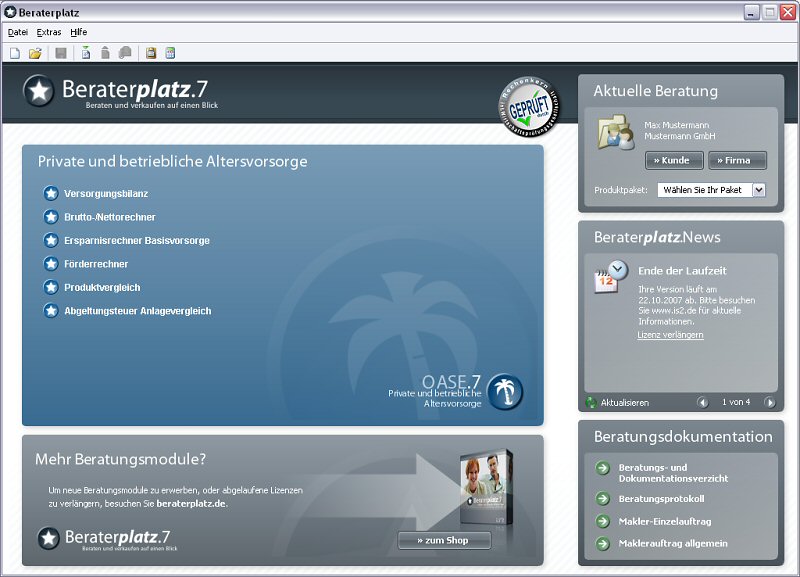Image resolution: width=800 pixels, height=577 pixels.
Task: Click the green arrow beside Beratungsprotokoll
Action: [603, 498]
